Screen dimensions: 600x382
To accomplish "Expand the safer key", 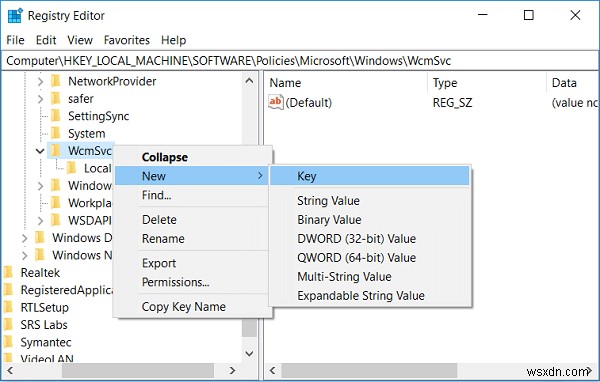I will (40, 99).
